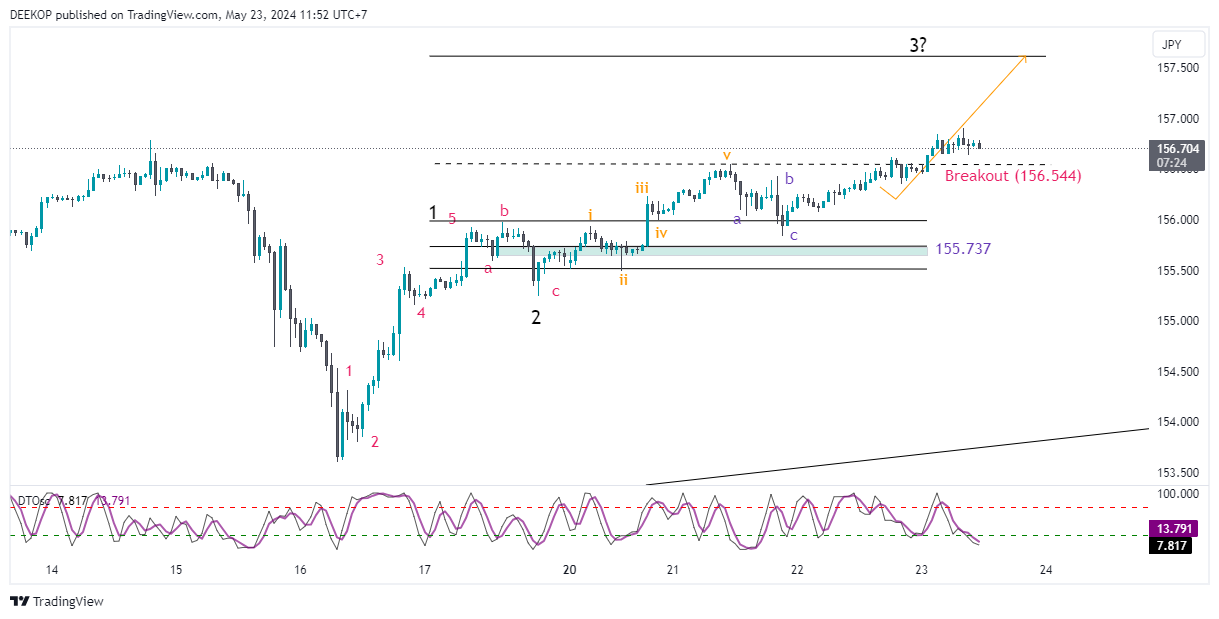Click the 157.500 price axis label
Viewport: 1219px width, 619px height.
1179,68
